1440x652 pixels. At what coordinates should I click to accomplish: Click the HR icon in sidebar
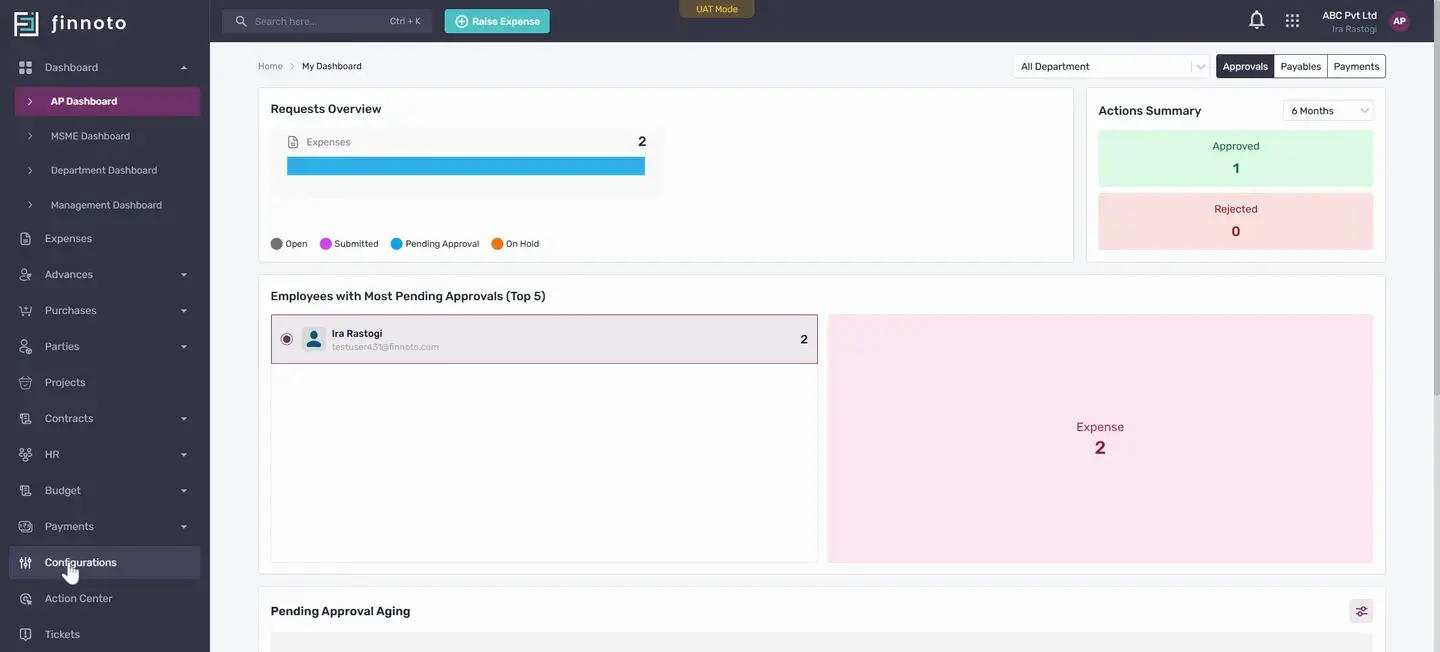click(x=26, y=454)
